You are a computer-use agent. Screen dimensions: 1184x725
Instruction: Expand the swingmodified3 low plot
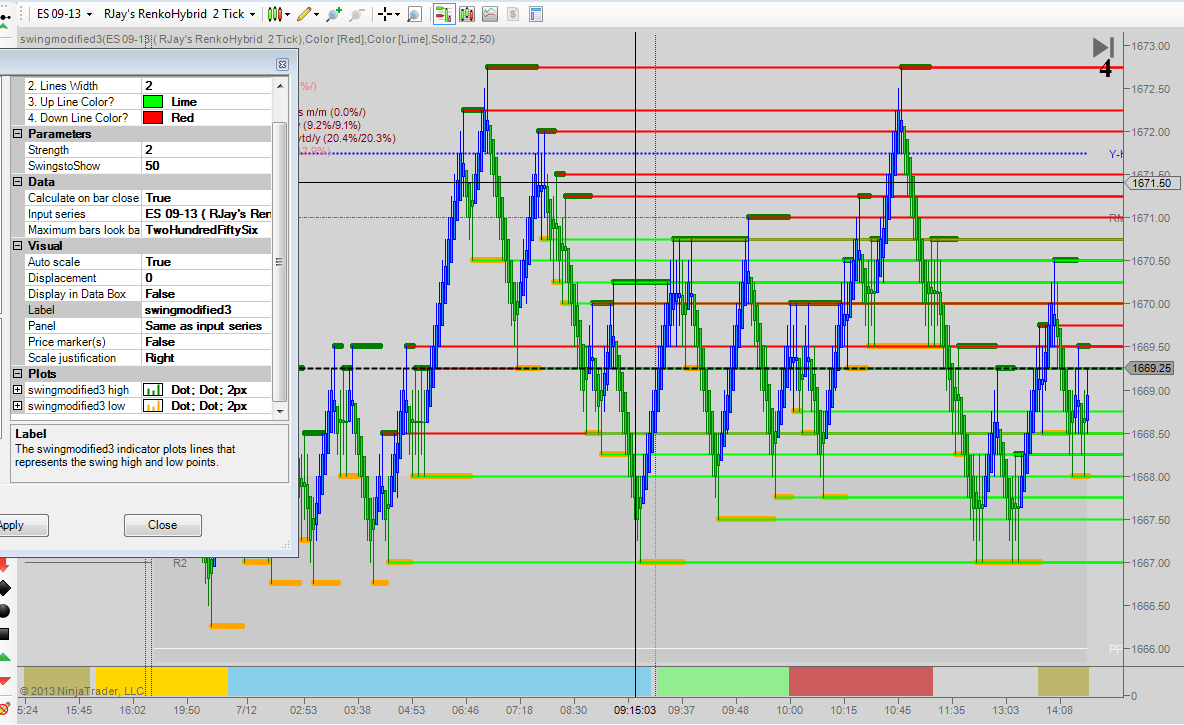click(x=17, y=406)
